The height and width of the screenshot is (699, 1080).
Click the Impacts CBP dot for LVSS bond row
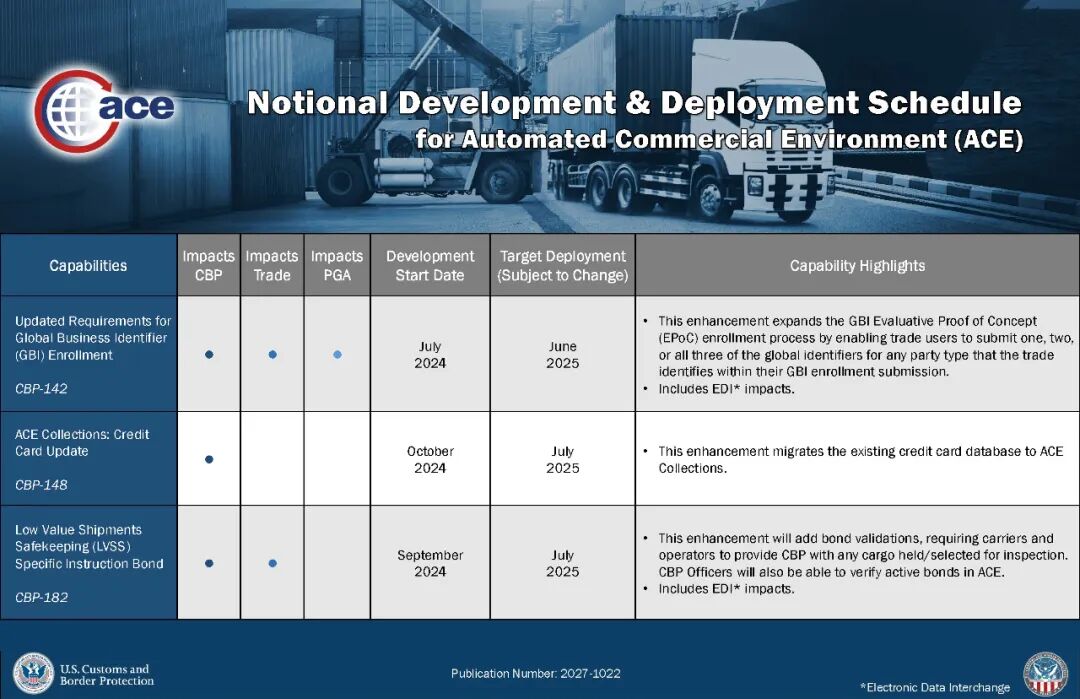pyautogui.click(x=209, y=563)
